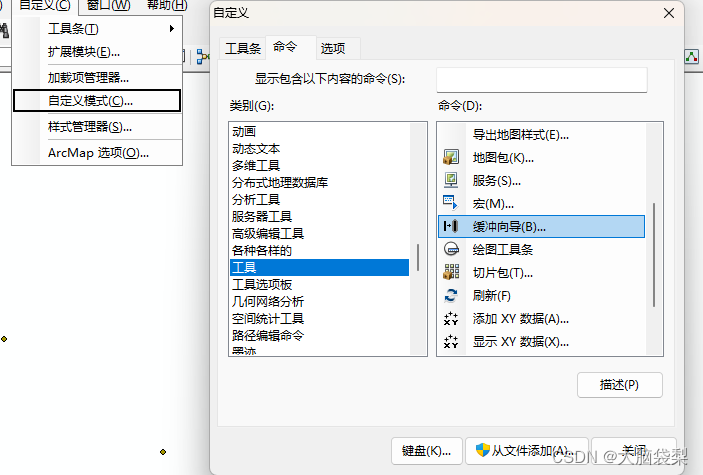Select the 刷新(F) refresh icon
Image resolution: width=703 pixels, height=475 pixels.
451,295
